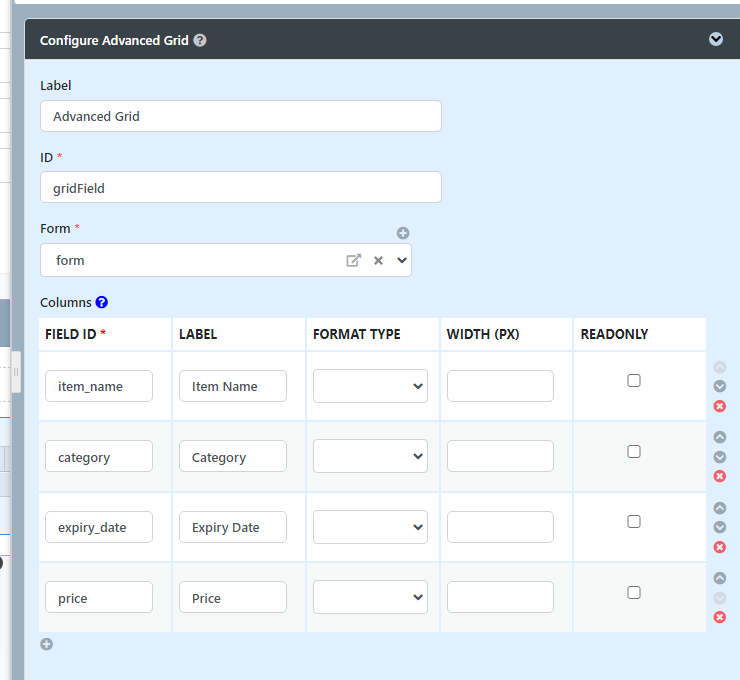Remove the price column row
Screen dimensions: 740x680
(x=719, y=617)
